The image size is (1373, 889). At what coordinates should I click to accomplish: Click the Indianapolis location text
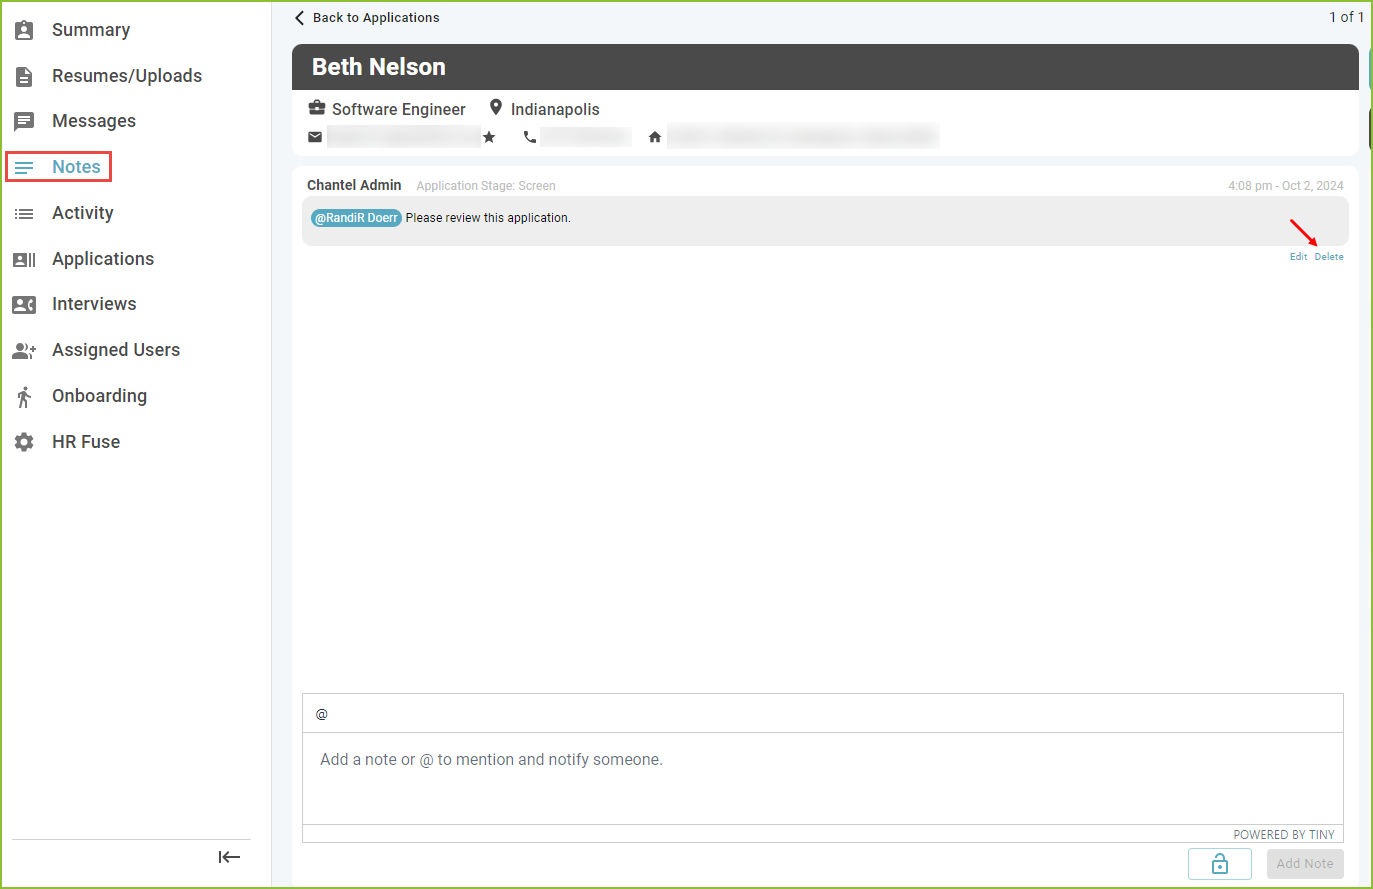555,109
